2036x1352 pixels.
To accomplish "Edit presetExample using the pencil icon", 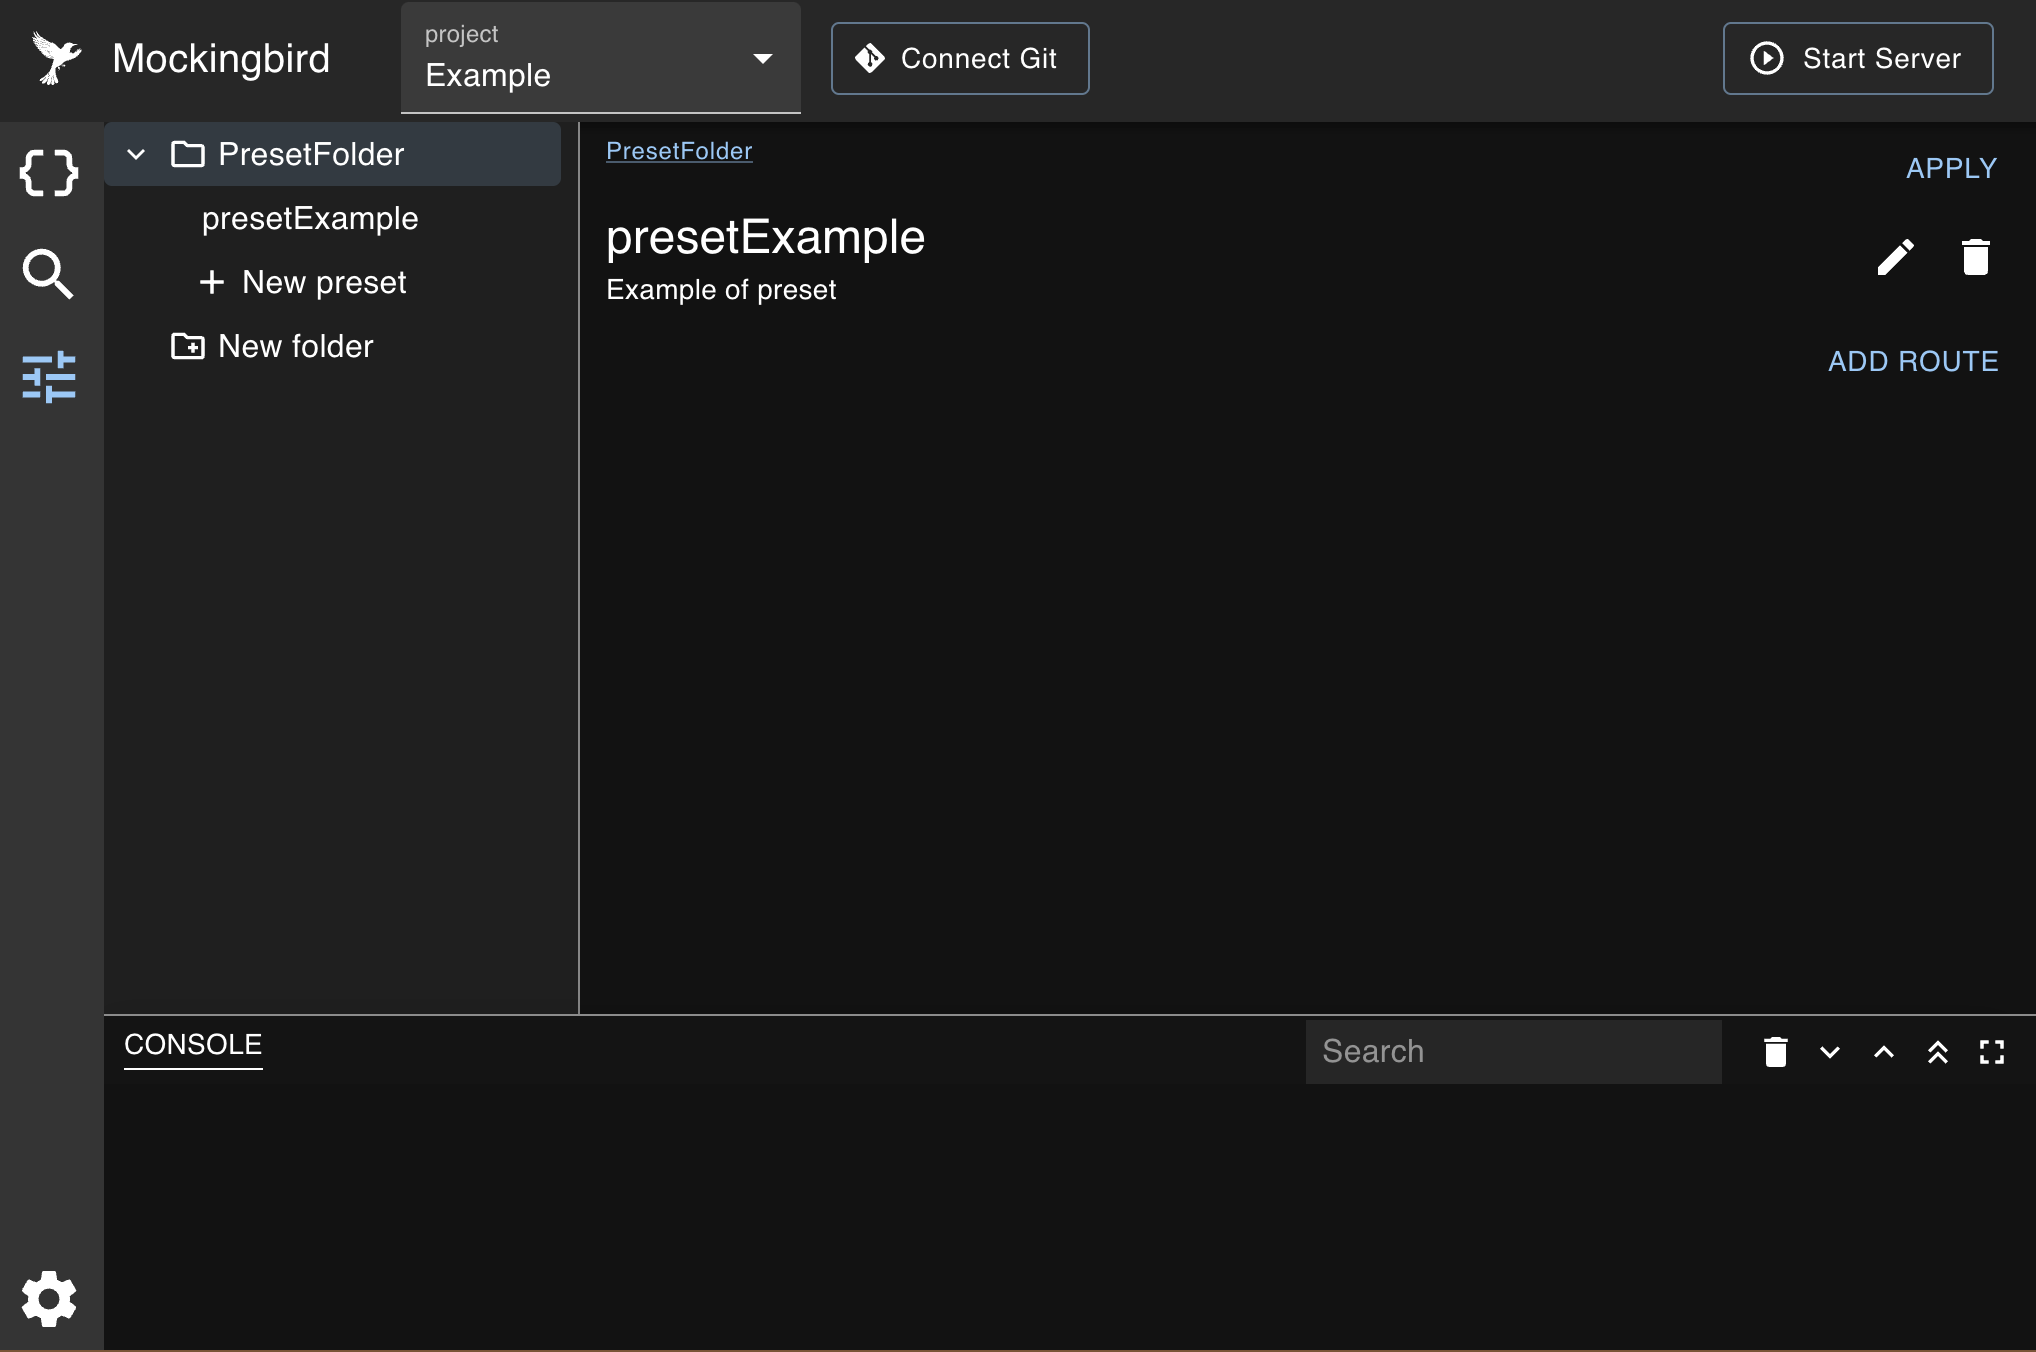I will pos(1895,257).
